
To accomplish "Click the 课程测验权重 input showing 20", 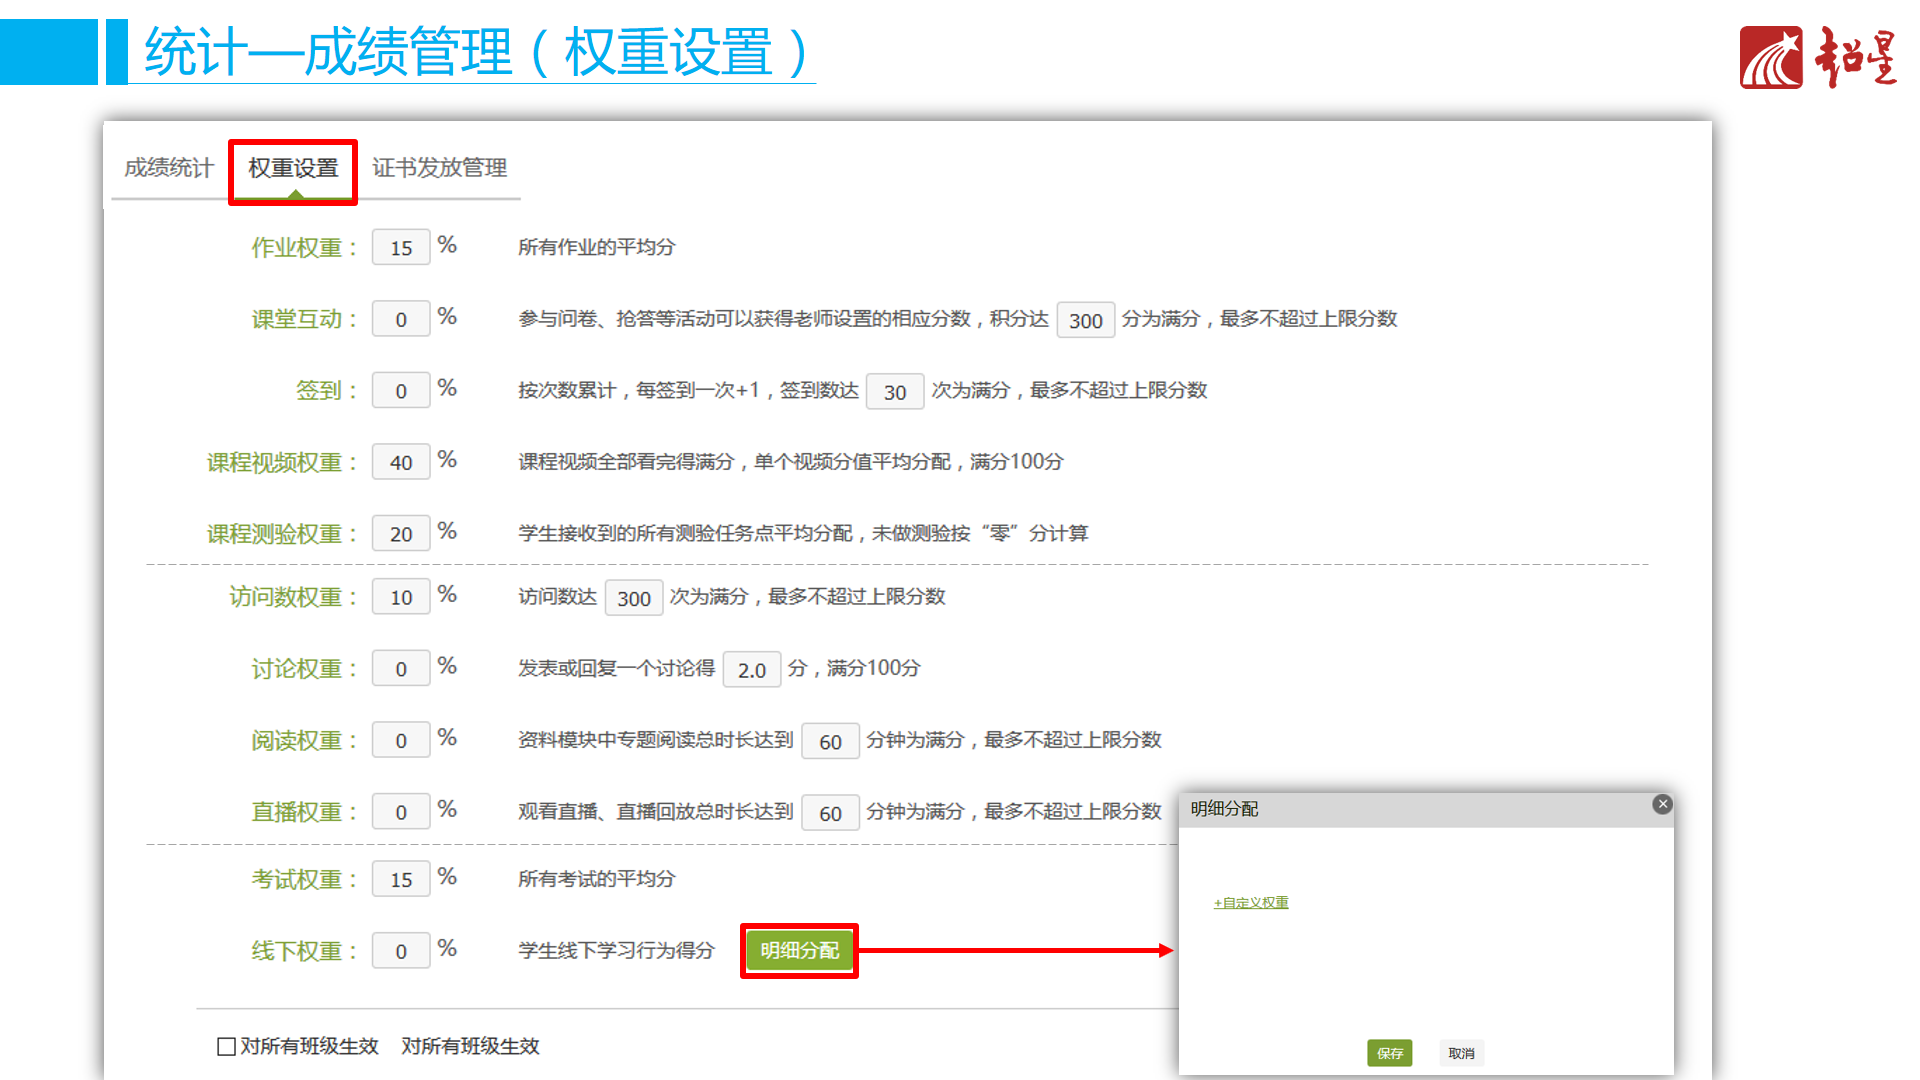I will coord(400,534).
